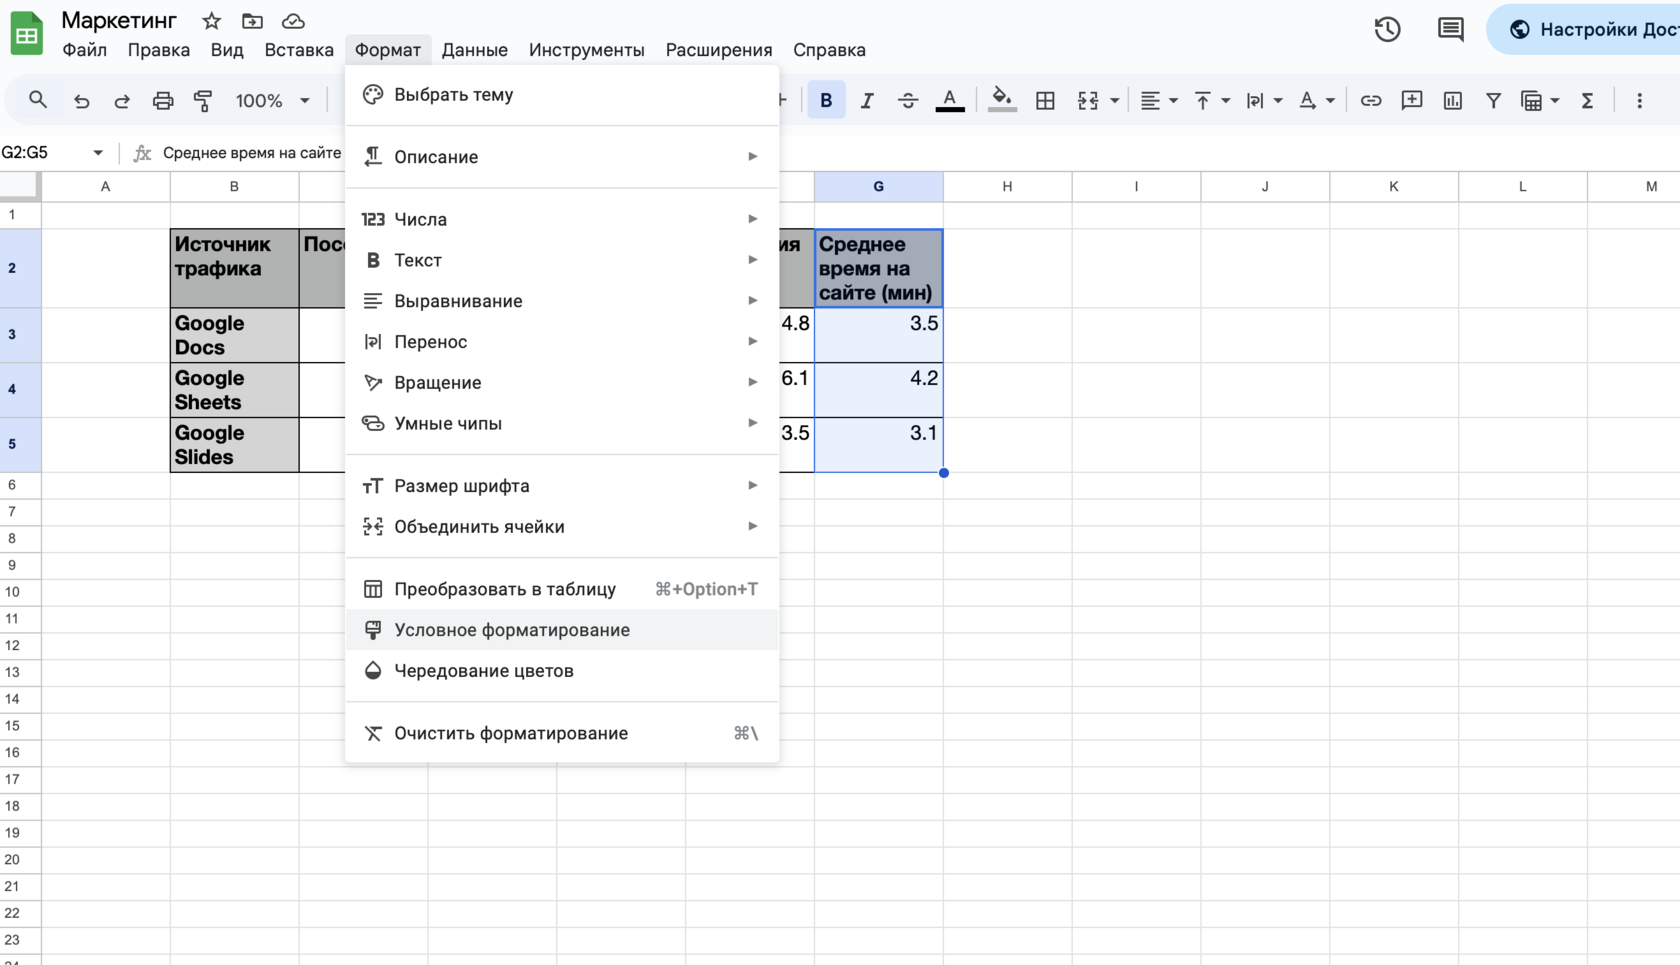The height and width of the screenshot is (965, 1680).
Task: Open the Google Sheets home icon
Action: pos(27,33)
